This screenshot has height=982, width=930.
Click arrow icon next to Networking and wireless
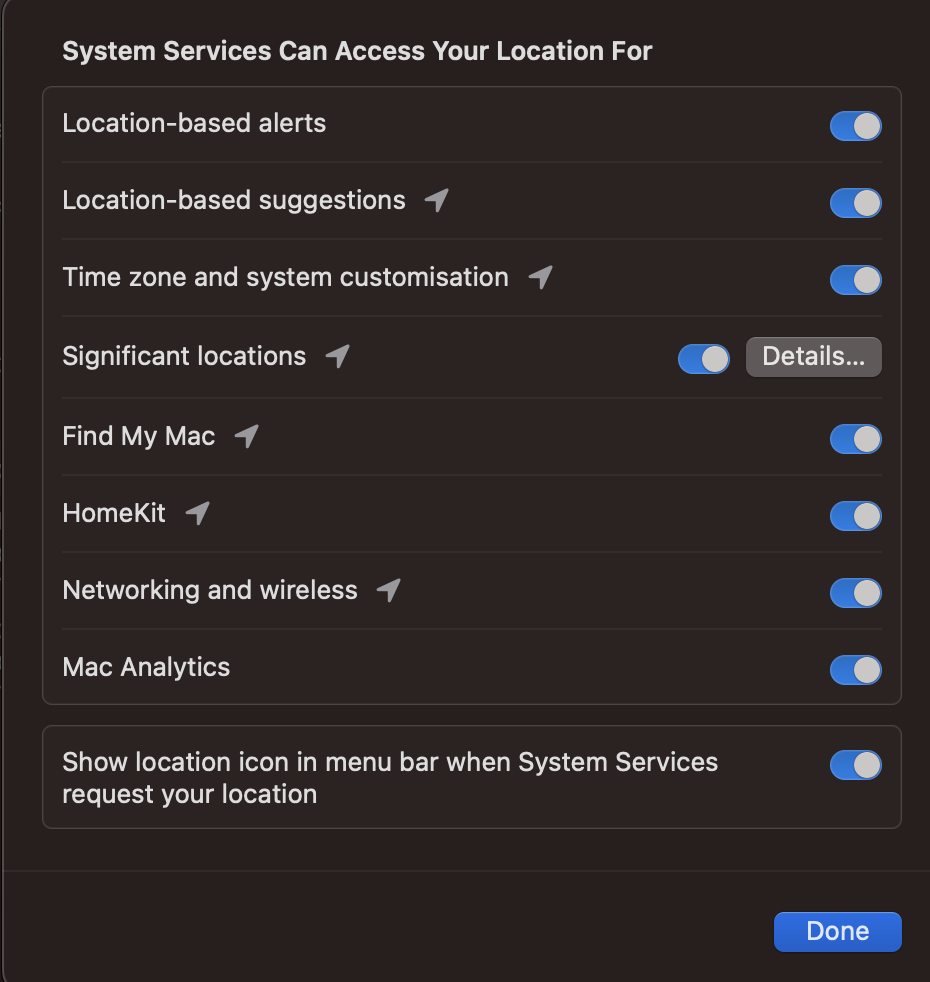tap(389, 591)
